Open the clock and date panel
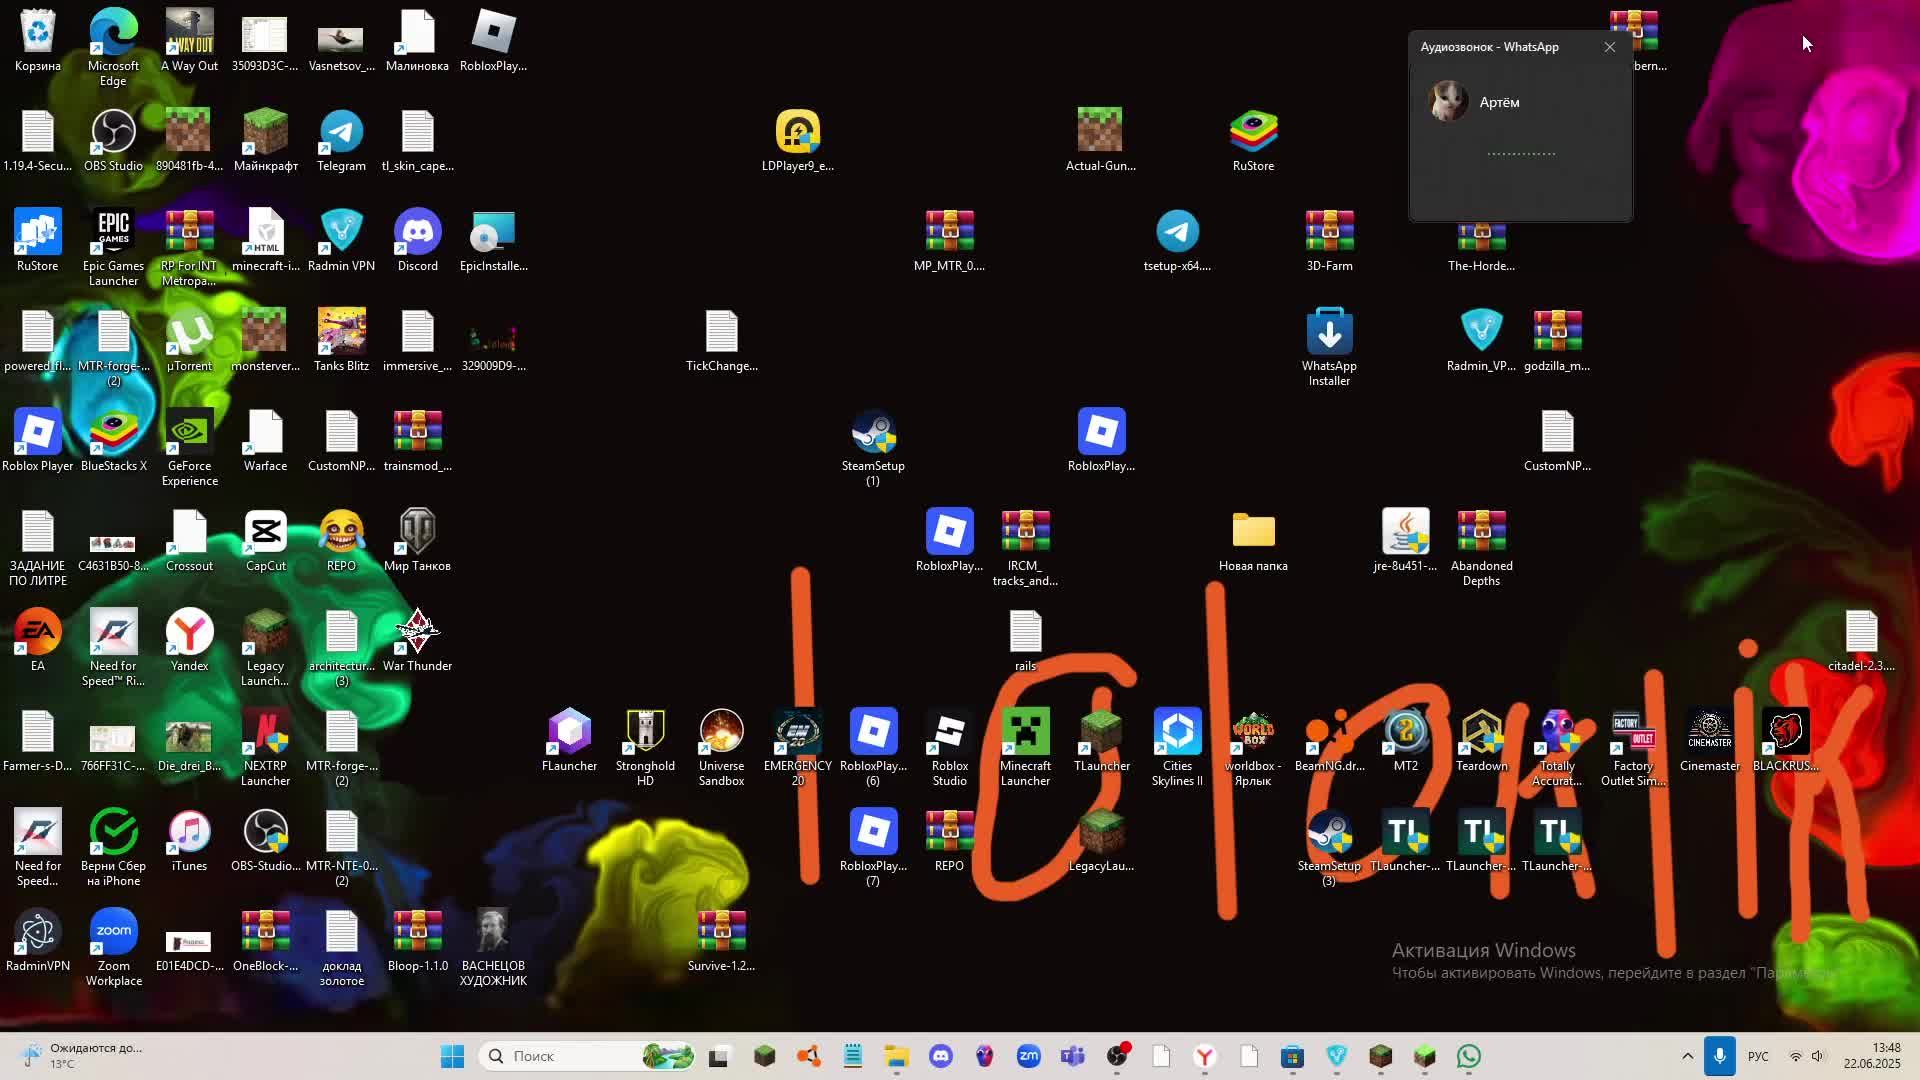 1871,1056
